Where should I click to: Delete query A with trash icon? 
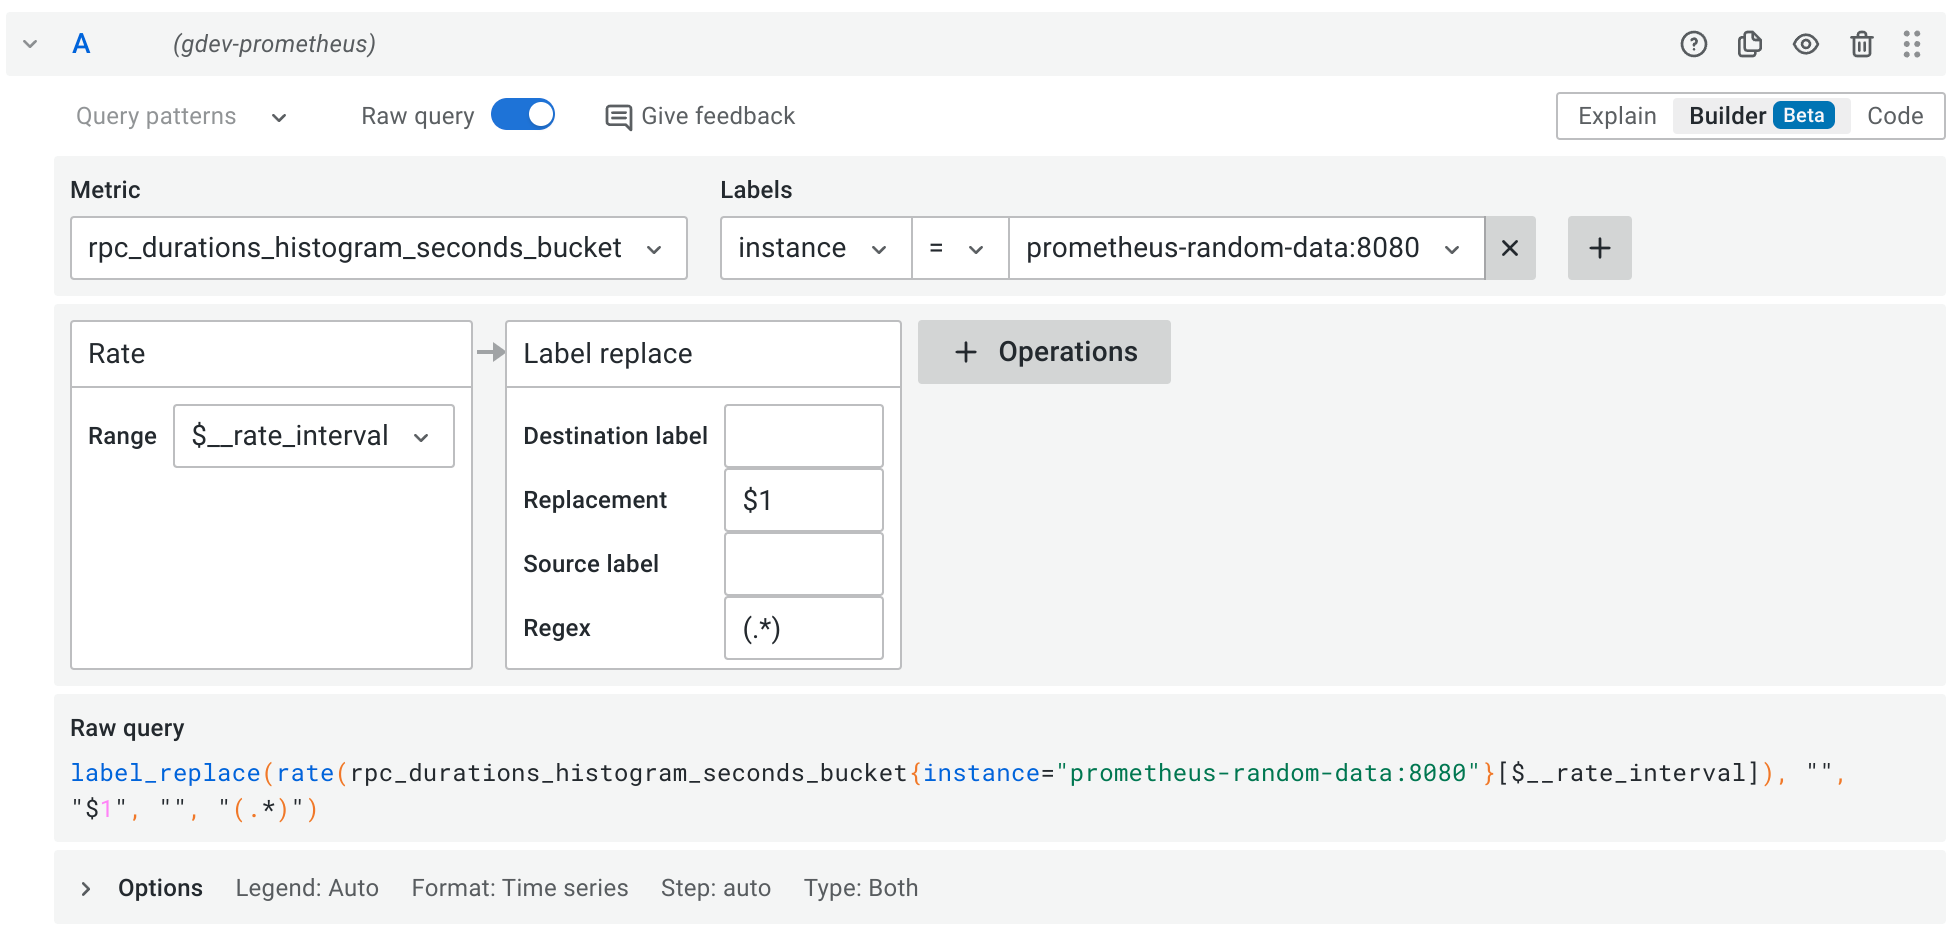[1861, 44]
